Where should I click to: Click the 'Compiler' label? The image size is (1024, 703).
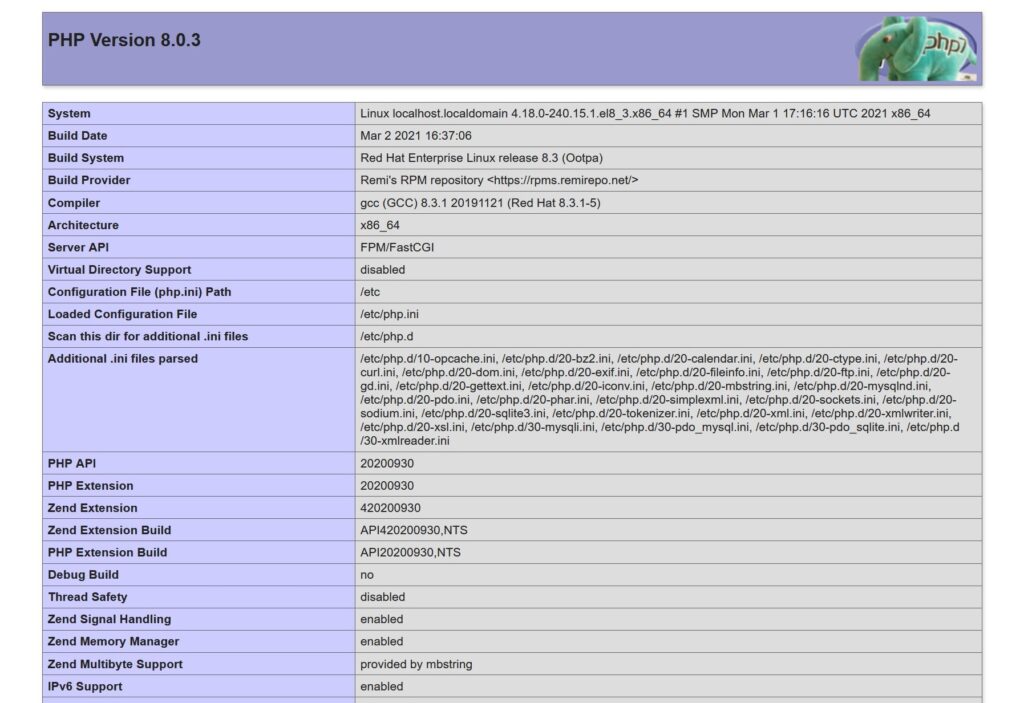(74, 203)
